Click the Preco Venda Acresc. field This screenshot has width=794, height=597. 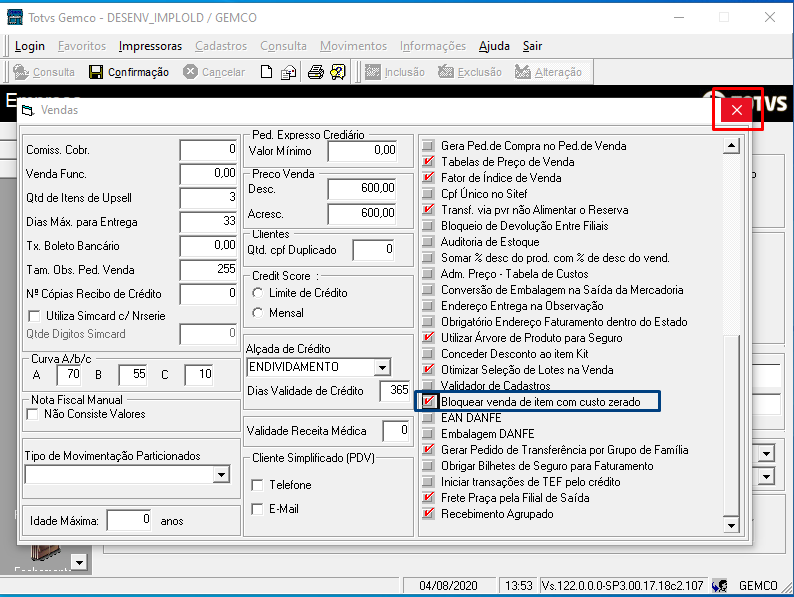pos(362,213)
